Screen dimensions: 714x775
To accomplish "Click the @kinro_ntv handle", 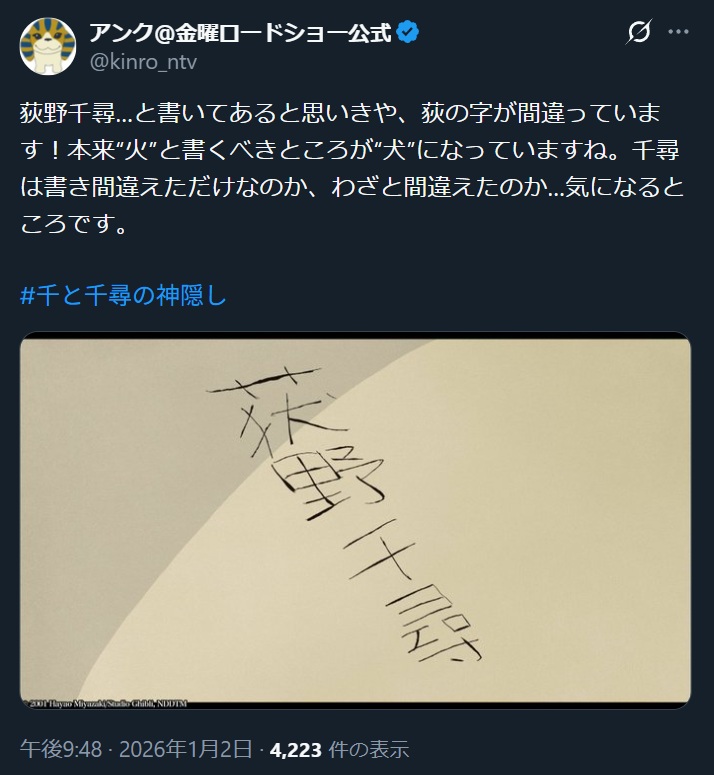I will (x=143, y=62).
